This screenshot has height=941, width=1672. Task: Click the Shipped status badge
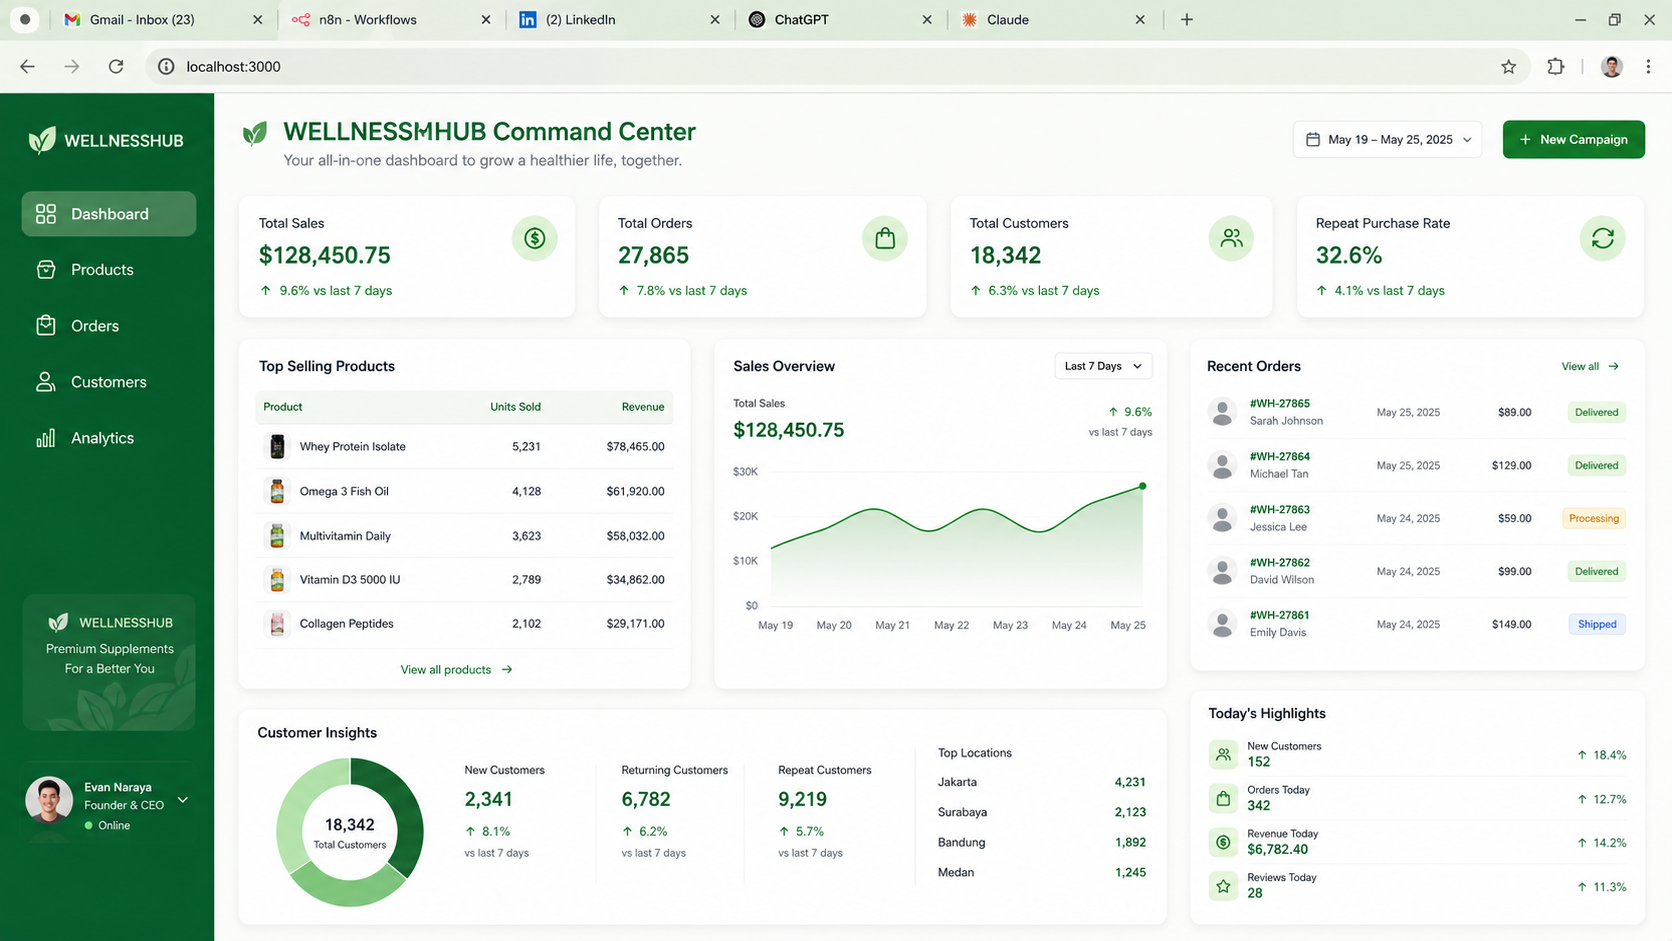tap(1597, 625)
